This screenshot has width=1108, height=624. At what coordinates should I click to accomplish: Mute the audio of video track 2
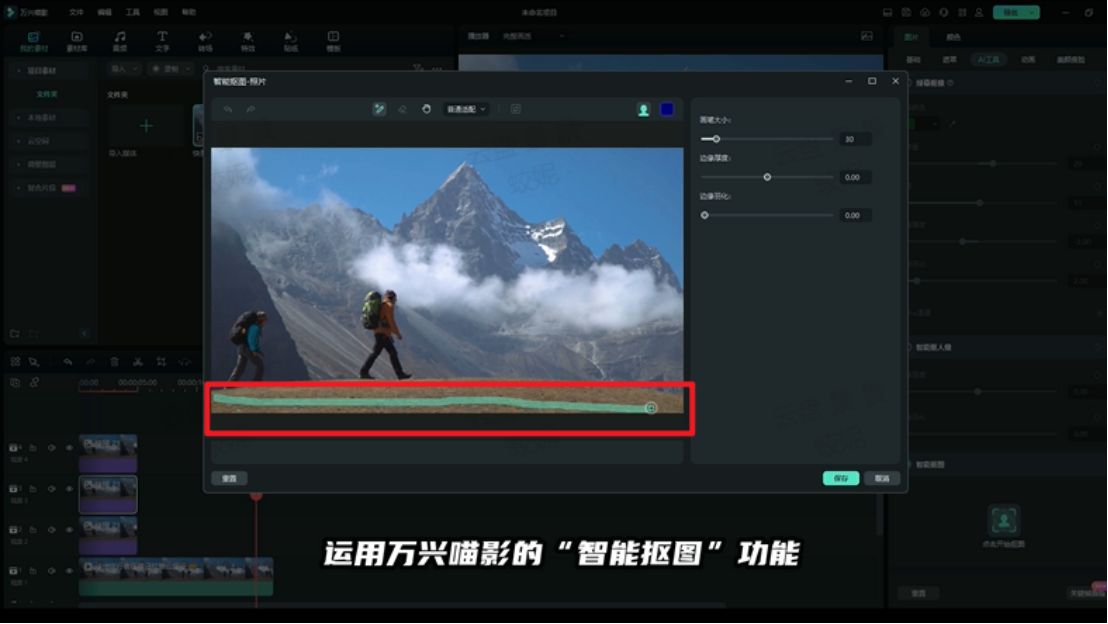tap(51, 530)
